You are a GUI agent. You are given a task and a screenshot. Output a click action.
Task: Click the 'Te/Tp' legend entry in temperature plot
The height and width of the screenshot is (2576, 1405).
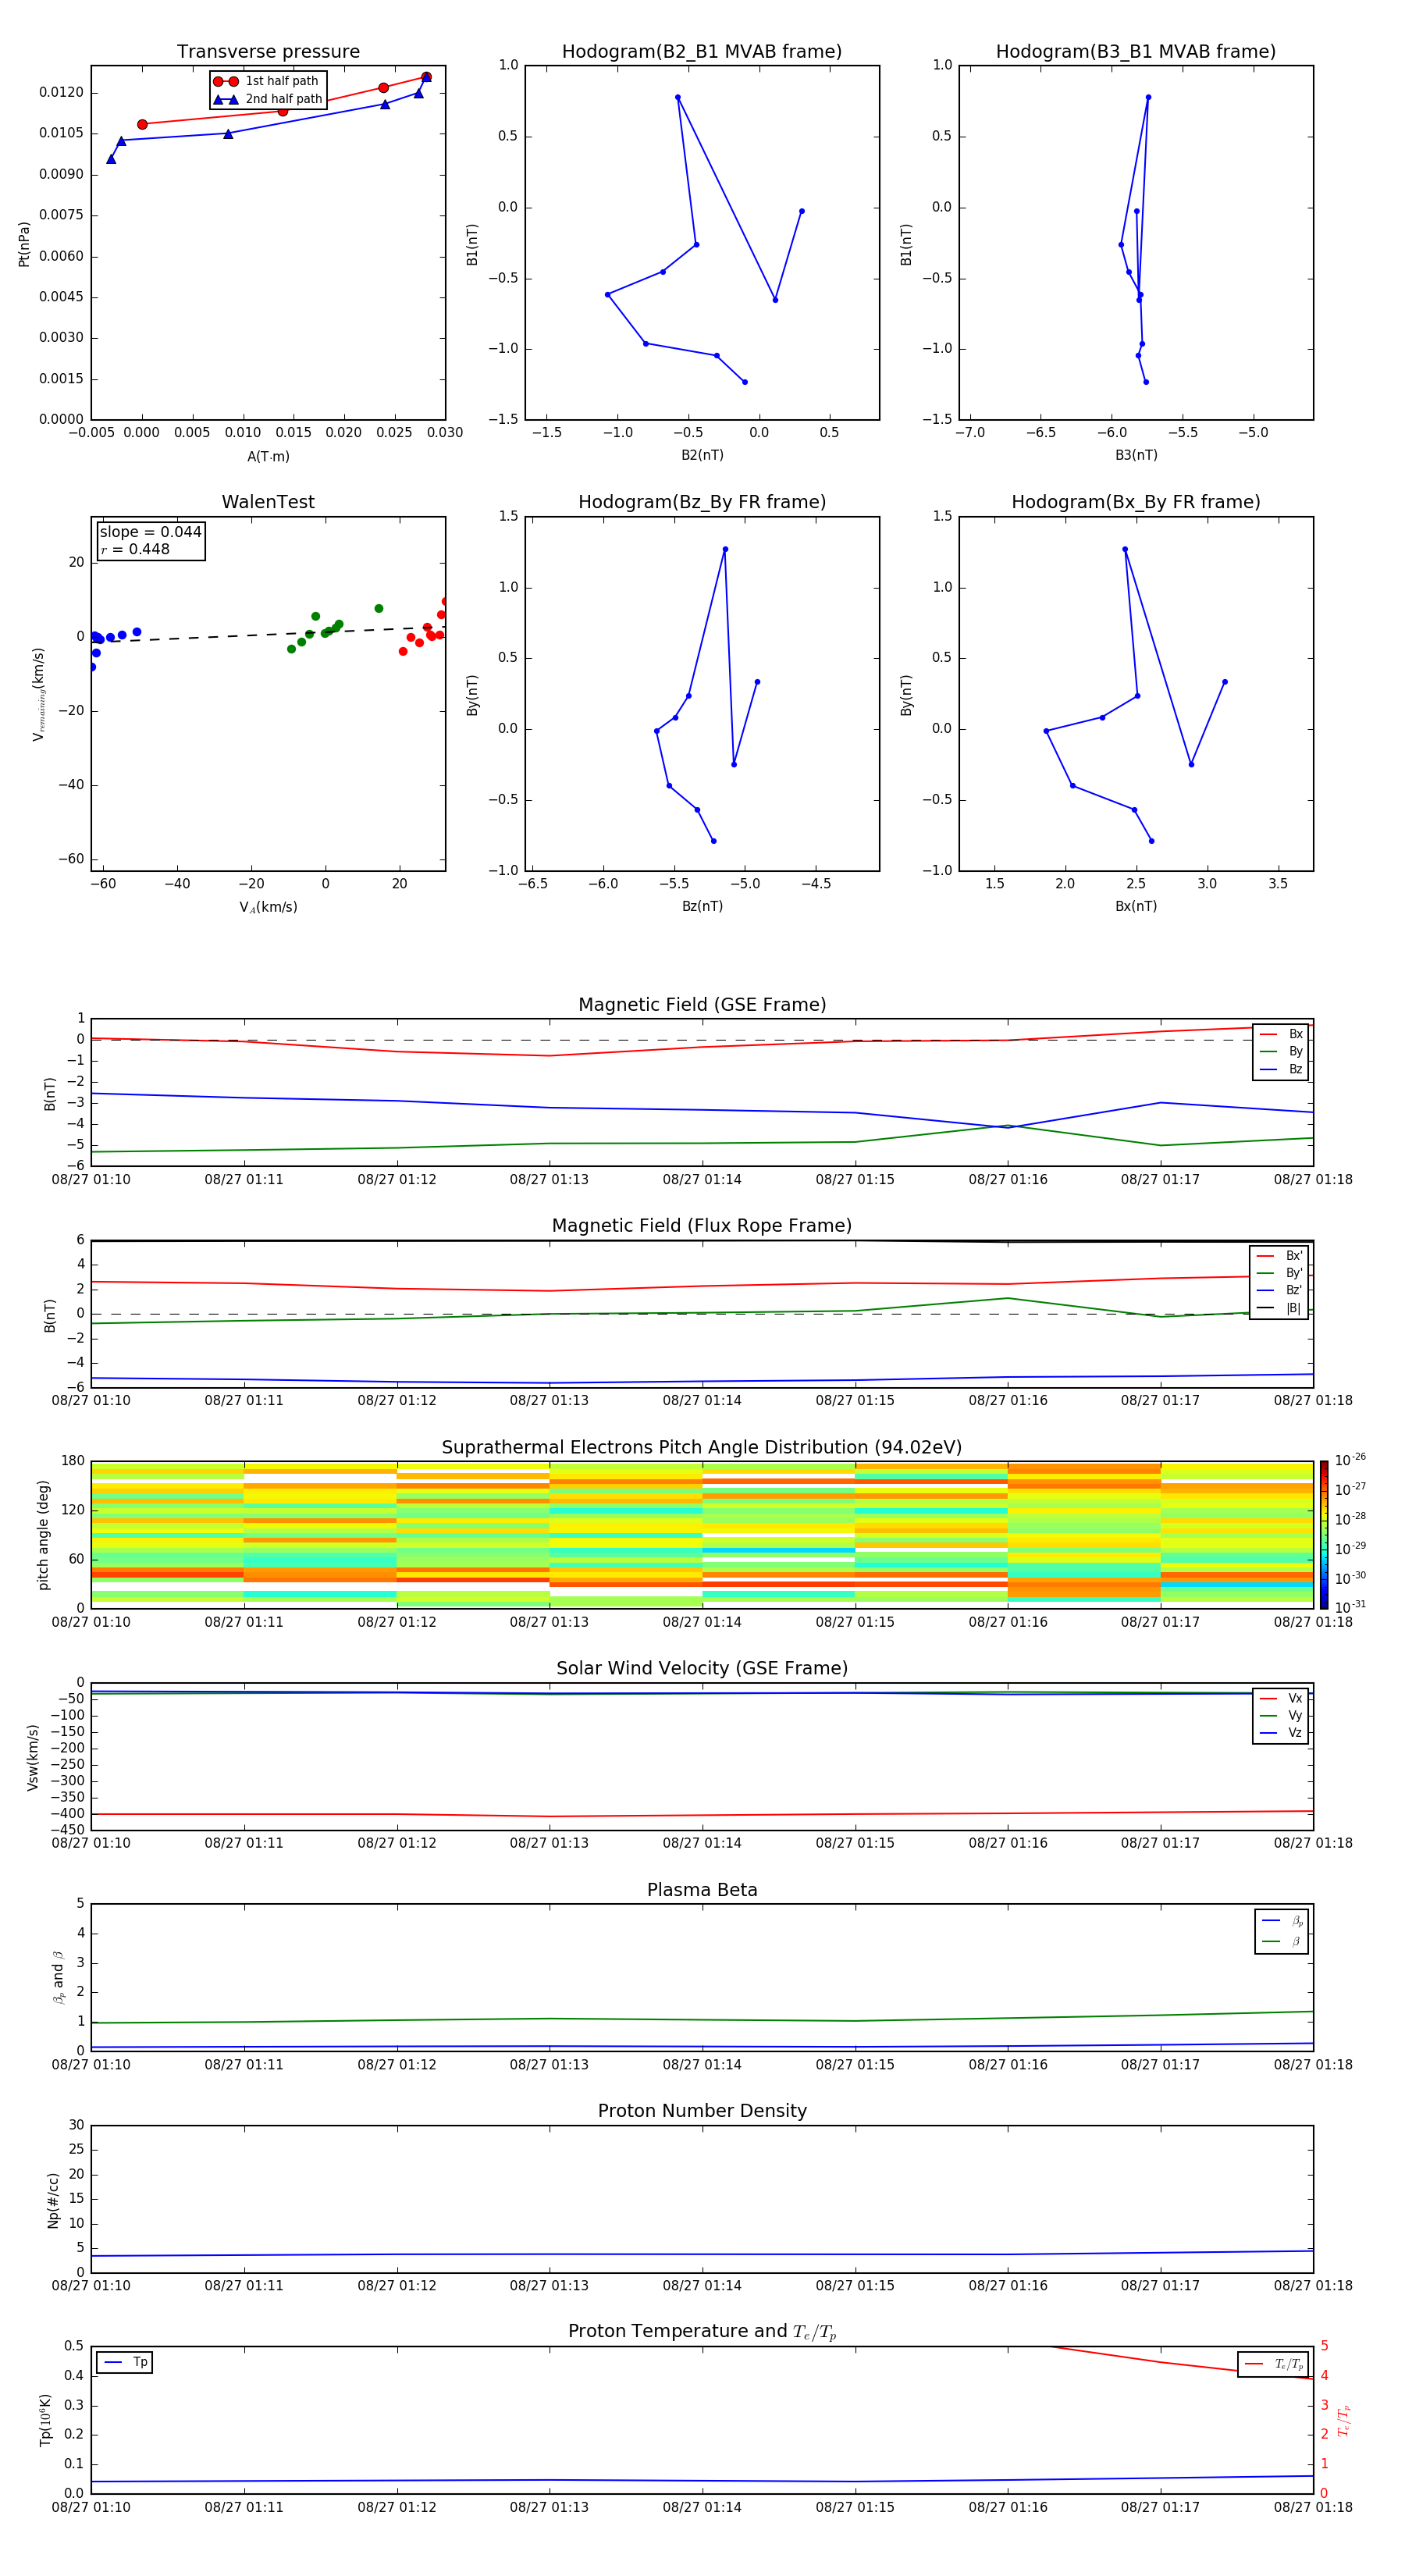pos(1273,2364)
